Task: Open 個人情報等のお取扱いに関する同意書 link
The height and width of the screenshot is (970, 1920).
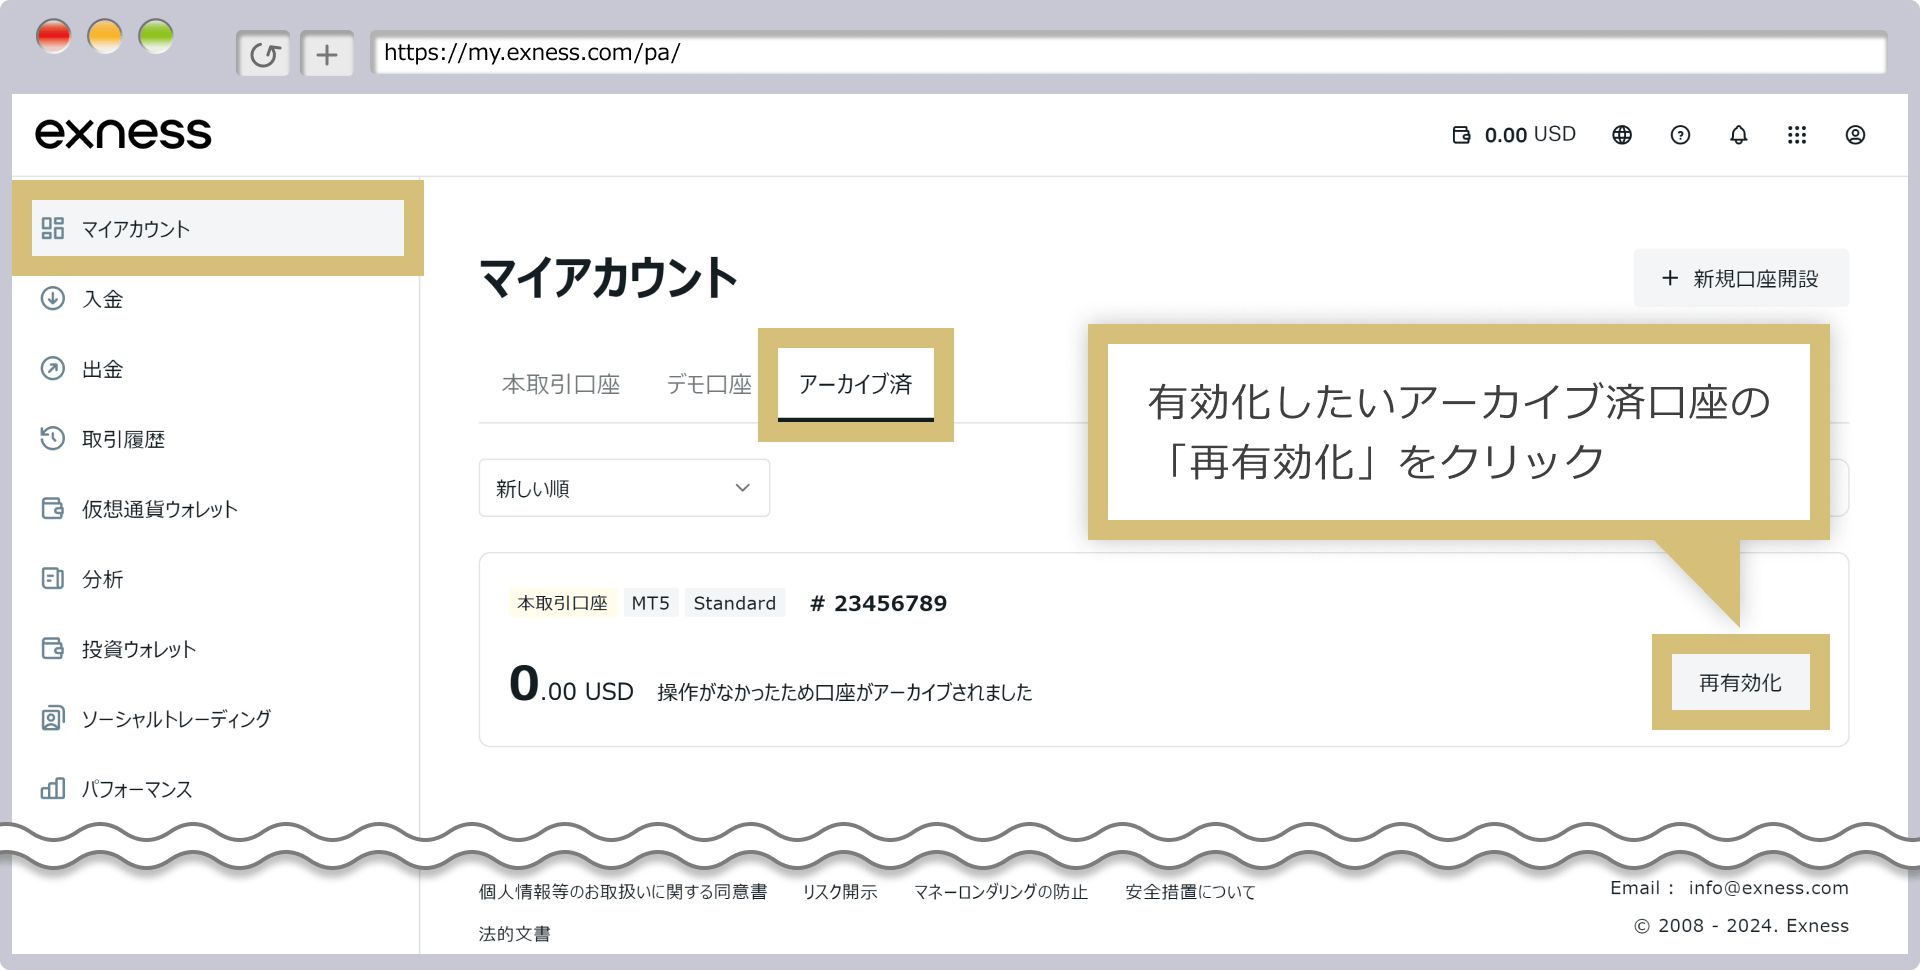Action: 623,892
